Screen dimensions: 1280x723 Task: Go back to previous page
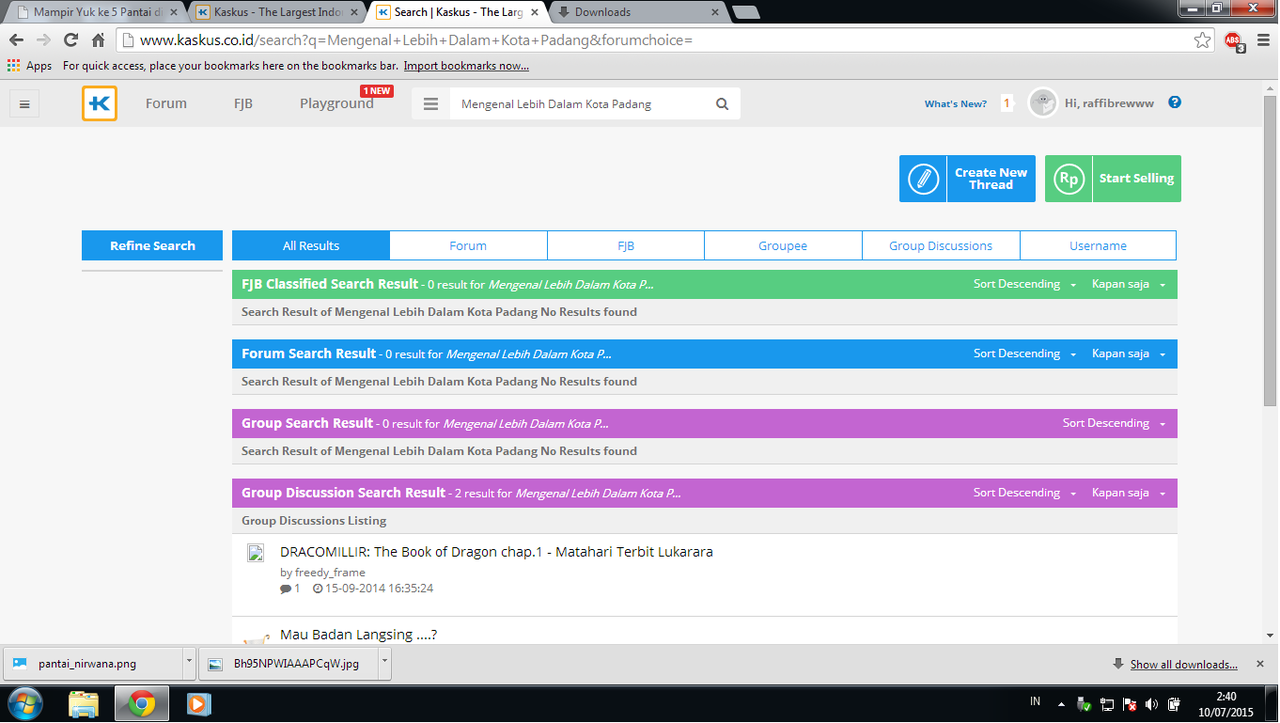[x=16, y=40]
